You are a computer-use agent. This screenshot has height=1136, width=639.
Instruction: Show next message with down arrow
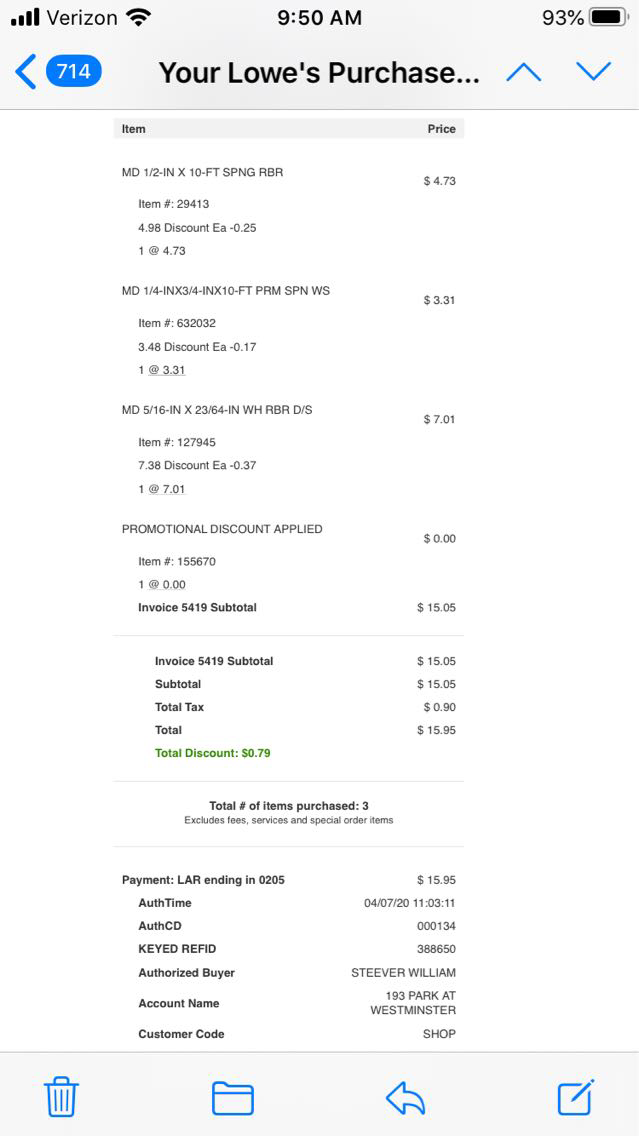(593, 72)
